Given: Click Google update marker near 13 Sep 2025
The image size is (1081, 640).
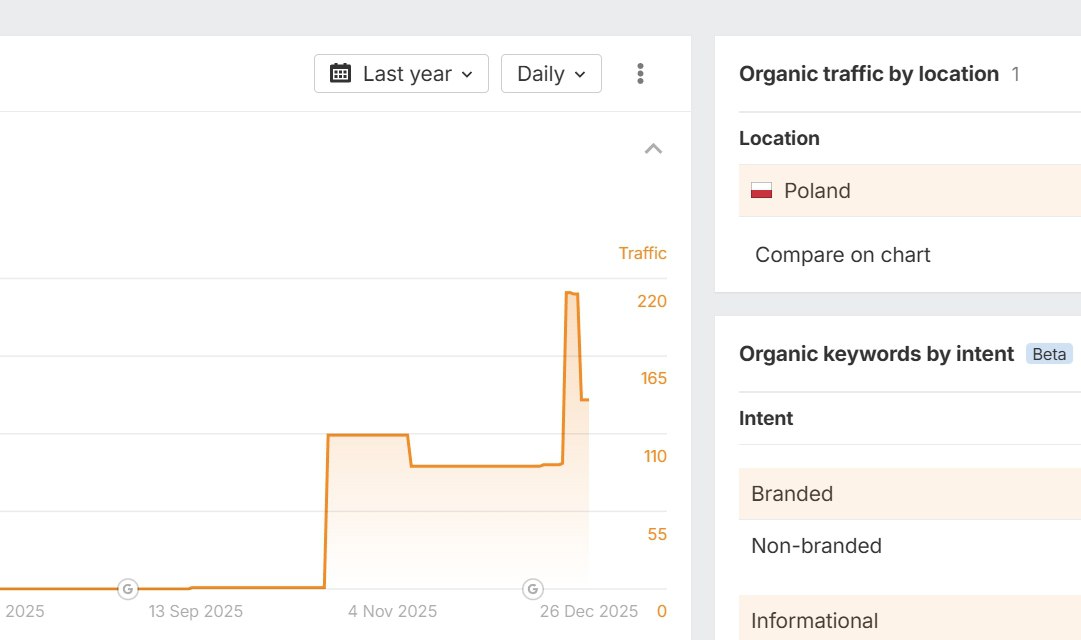Looking at the screenshot, I should coord(128,588).
